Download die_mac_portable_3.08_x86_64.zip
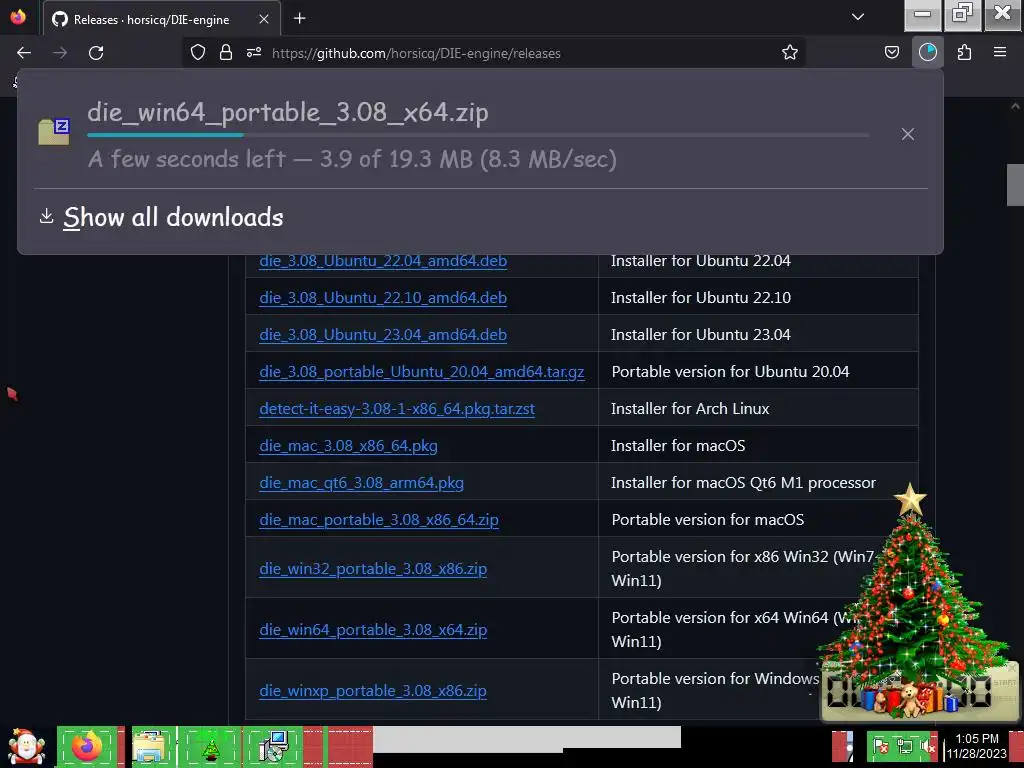1024x768 pixels. tap(379, 520)
